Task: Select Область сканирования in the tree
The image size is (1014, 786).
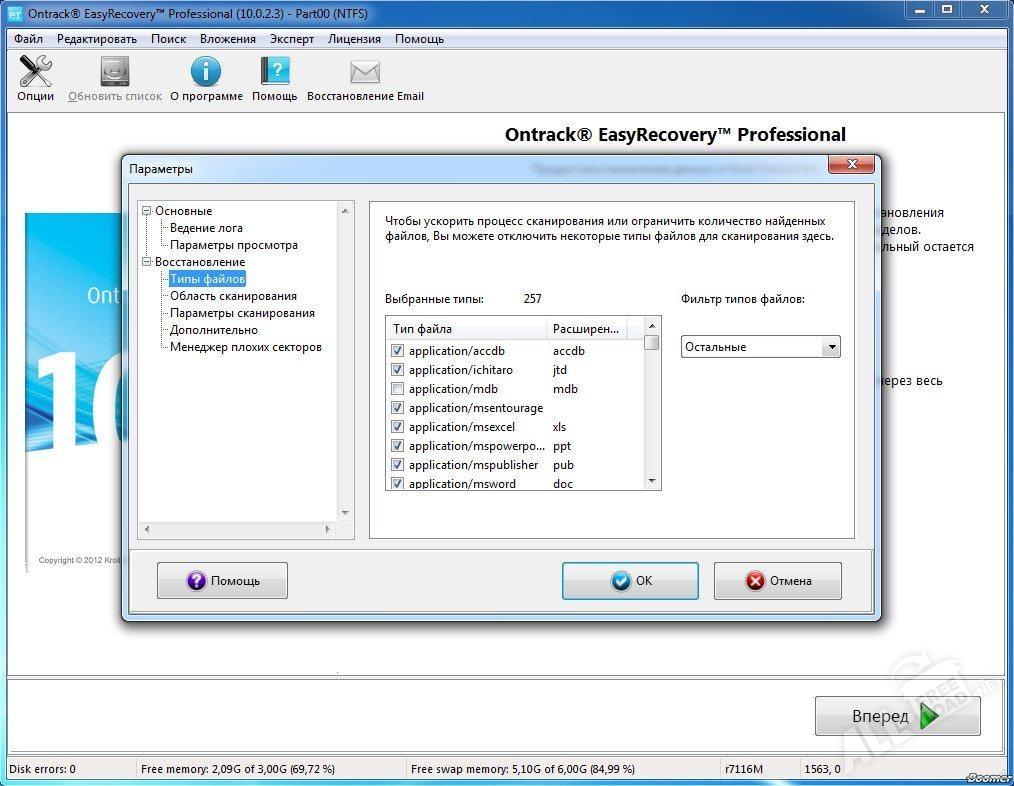Action: click(x=233, y=296)
